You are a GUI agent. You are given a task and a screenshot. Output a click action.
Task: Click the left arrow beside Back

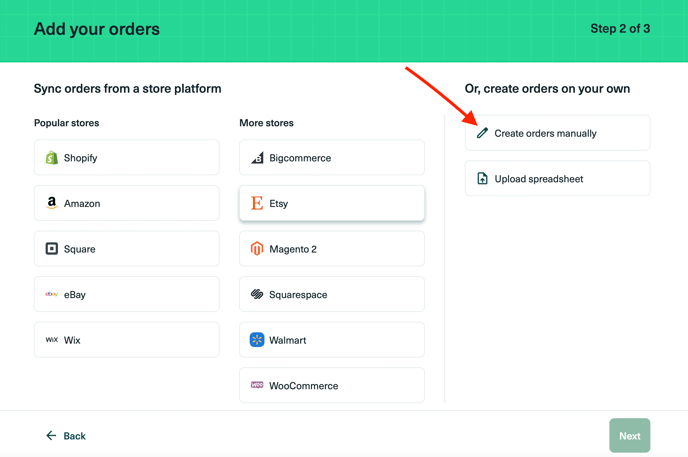pos(51,436)
